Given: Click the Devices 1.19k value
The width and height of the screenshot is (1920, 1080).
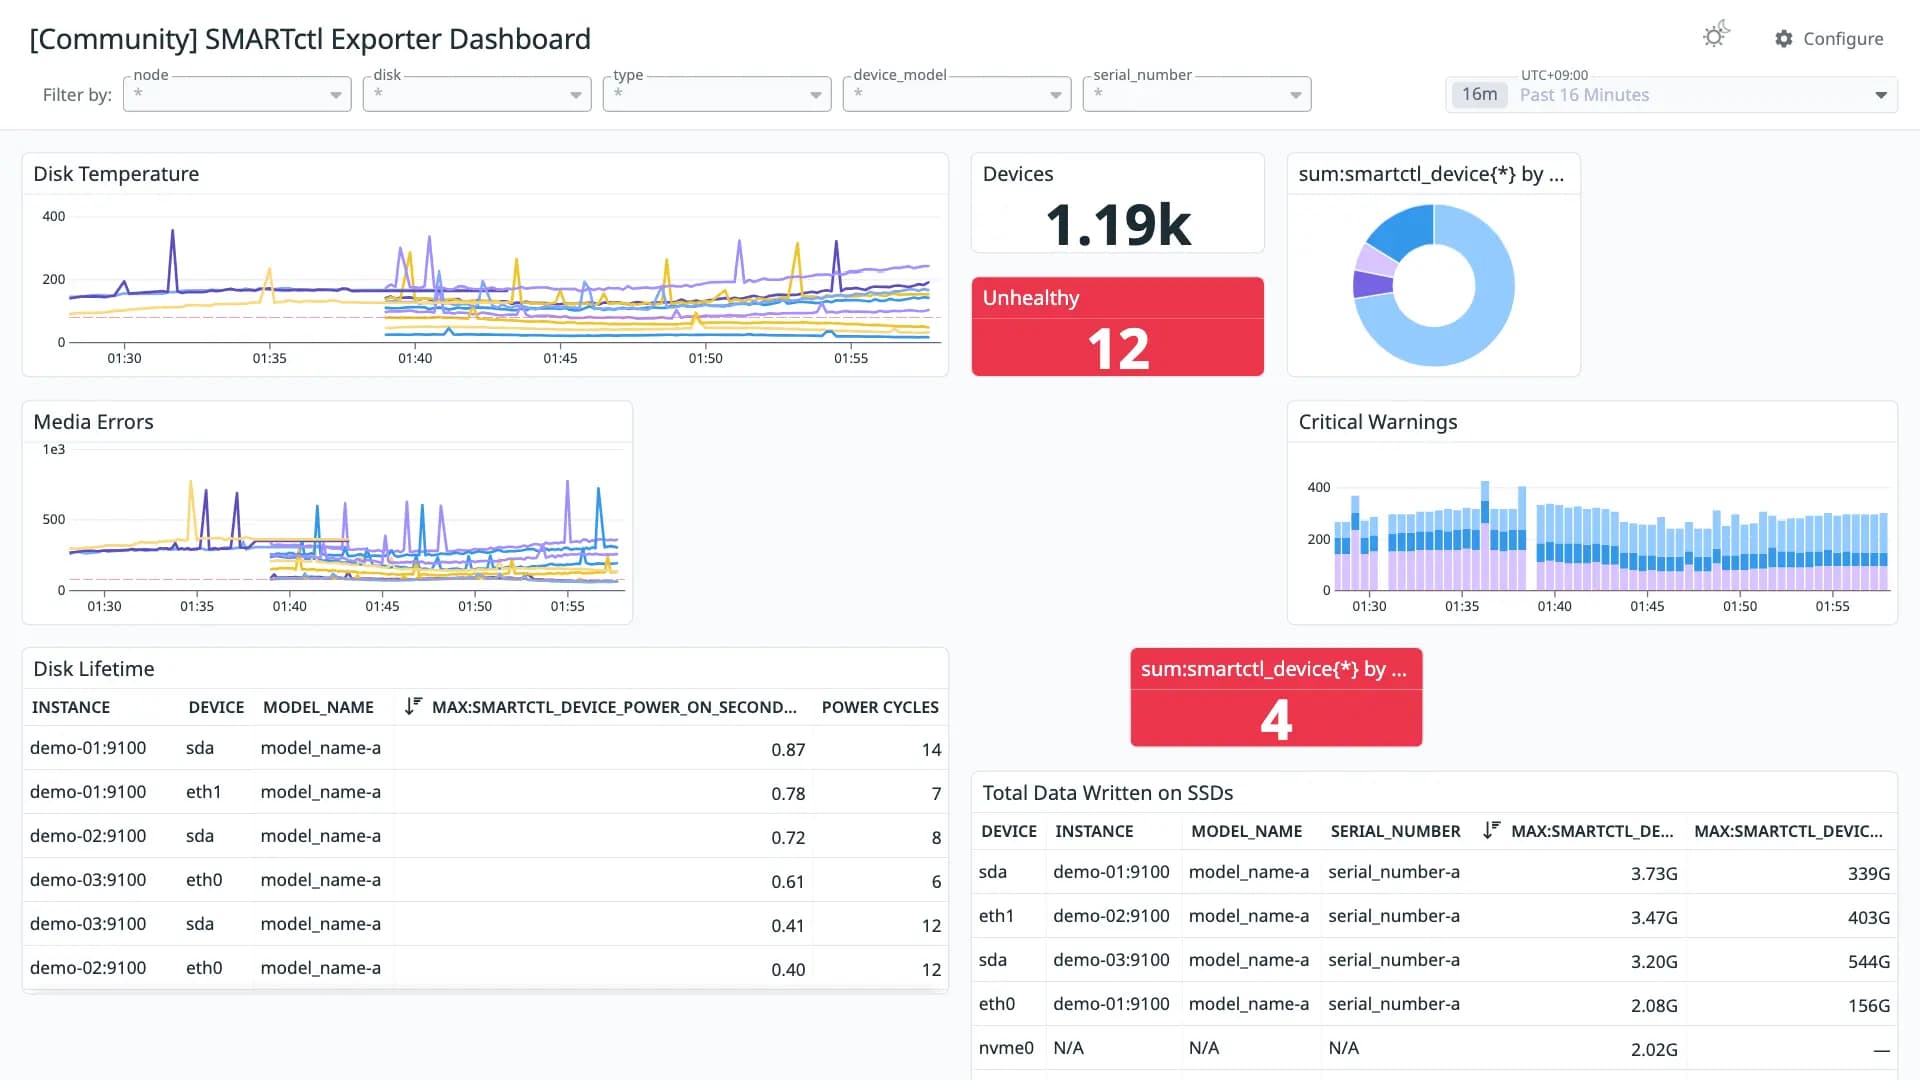Looking at the screenshot, I should click(x=1117, y=224).
